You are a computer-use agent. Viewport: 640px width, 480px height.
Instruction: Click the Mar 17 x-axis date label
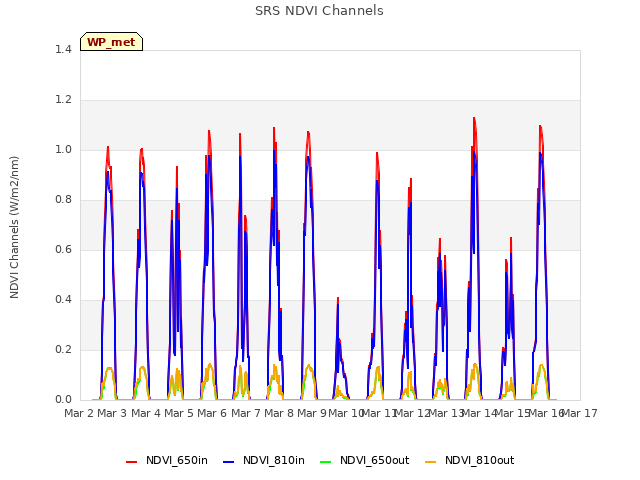(580, 413)
